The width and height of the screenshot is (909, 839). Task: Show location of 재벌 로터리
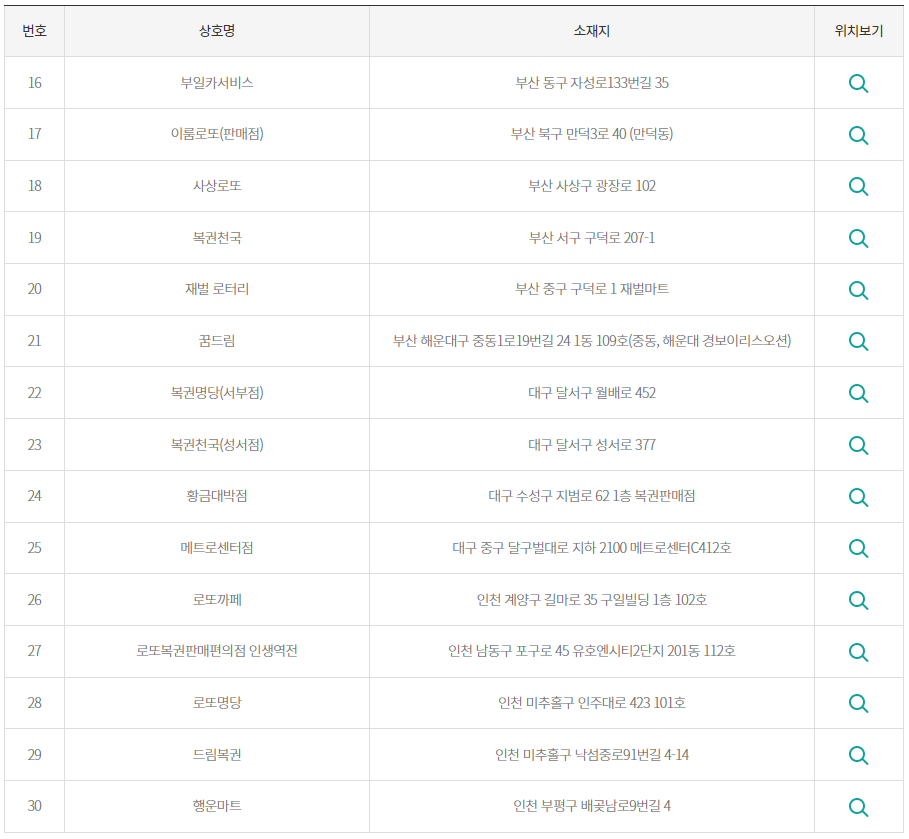[x=858, y=290]
